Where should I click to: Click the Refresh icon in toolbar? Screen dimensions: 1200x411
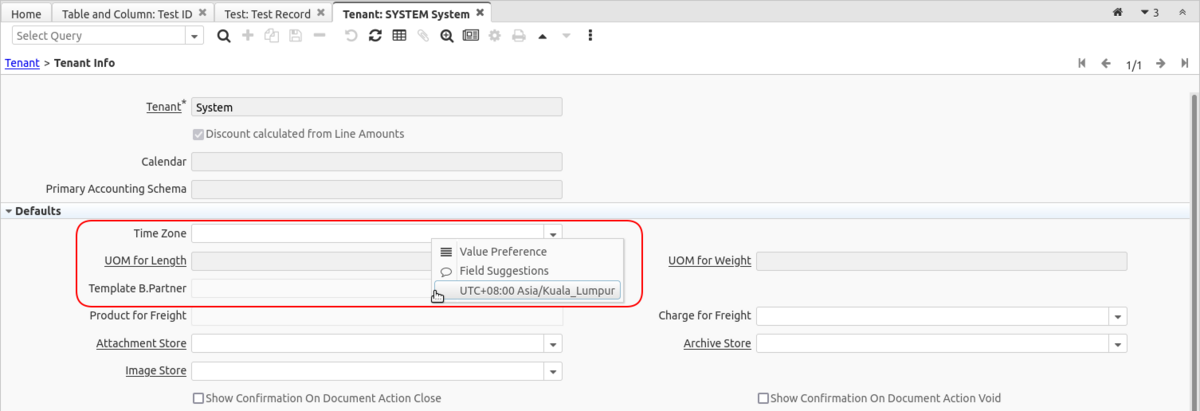pyautogui.click(x=375, y=35)
